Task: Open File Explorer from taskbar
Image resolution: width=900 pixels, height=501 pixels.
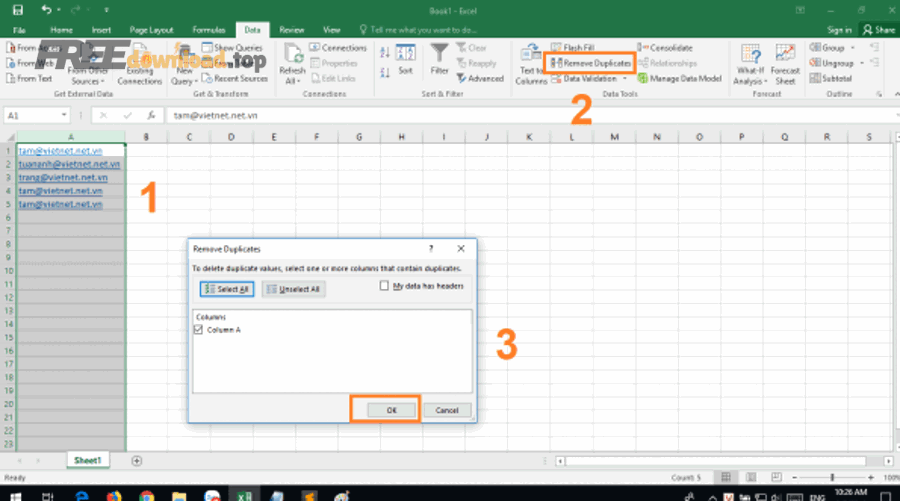Action: tap(179, 495)
